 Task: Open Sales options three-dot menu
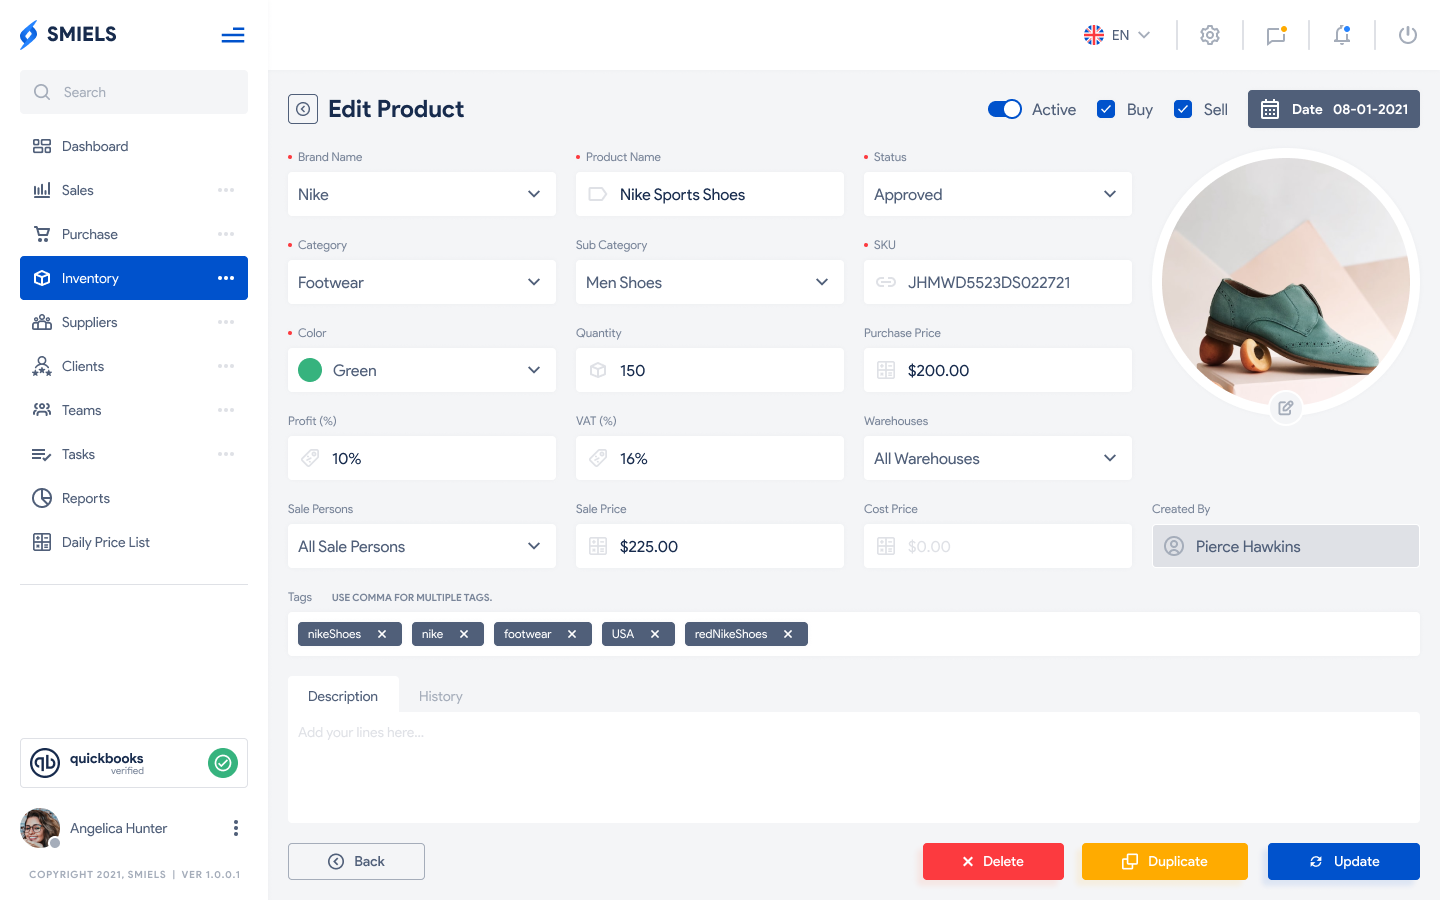click(226, 190)
